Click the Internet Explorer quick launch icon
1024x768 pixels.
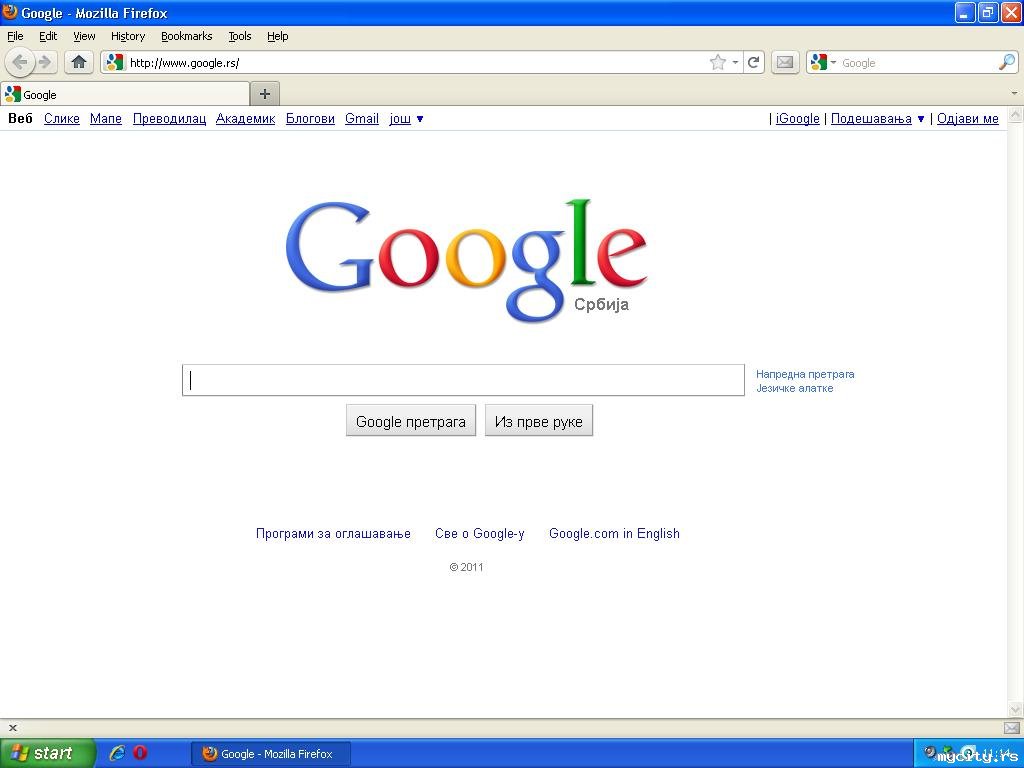pos(118,753)
